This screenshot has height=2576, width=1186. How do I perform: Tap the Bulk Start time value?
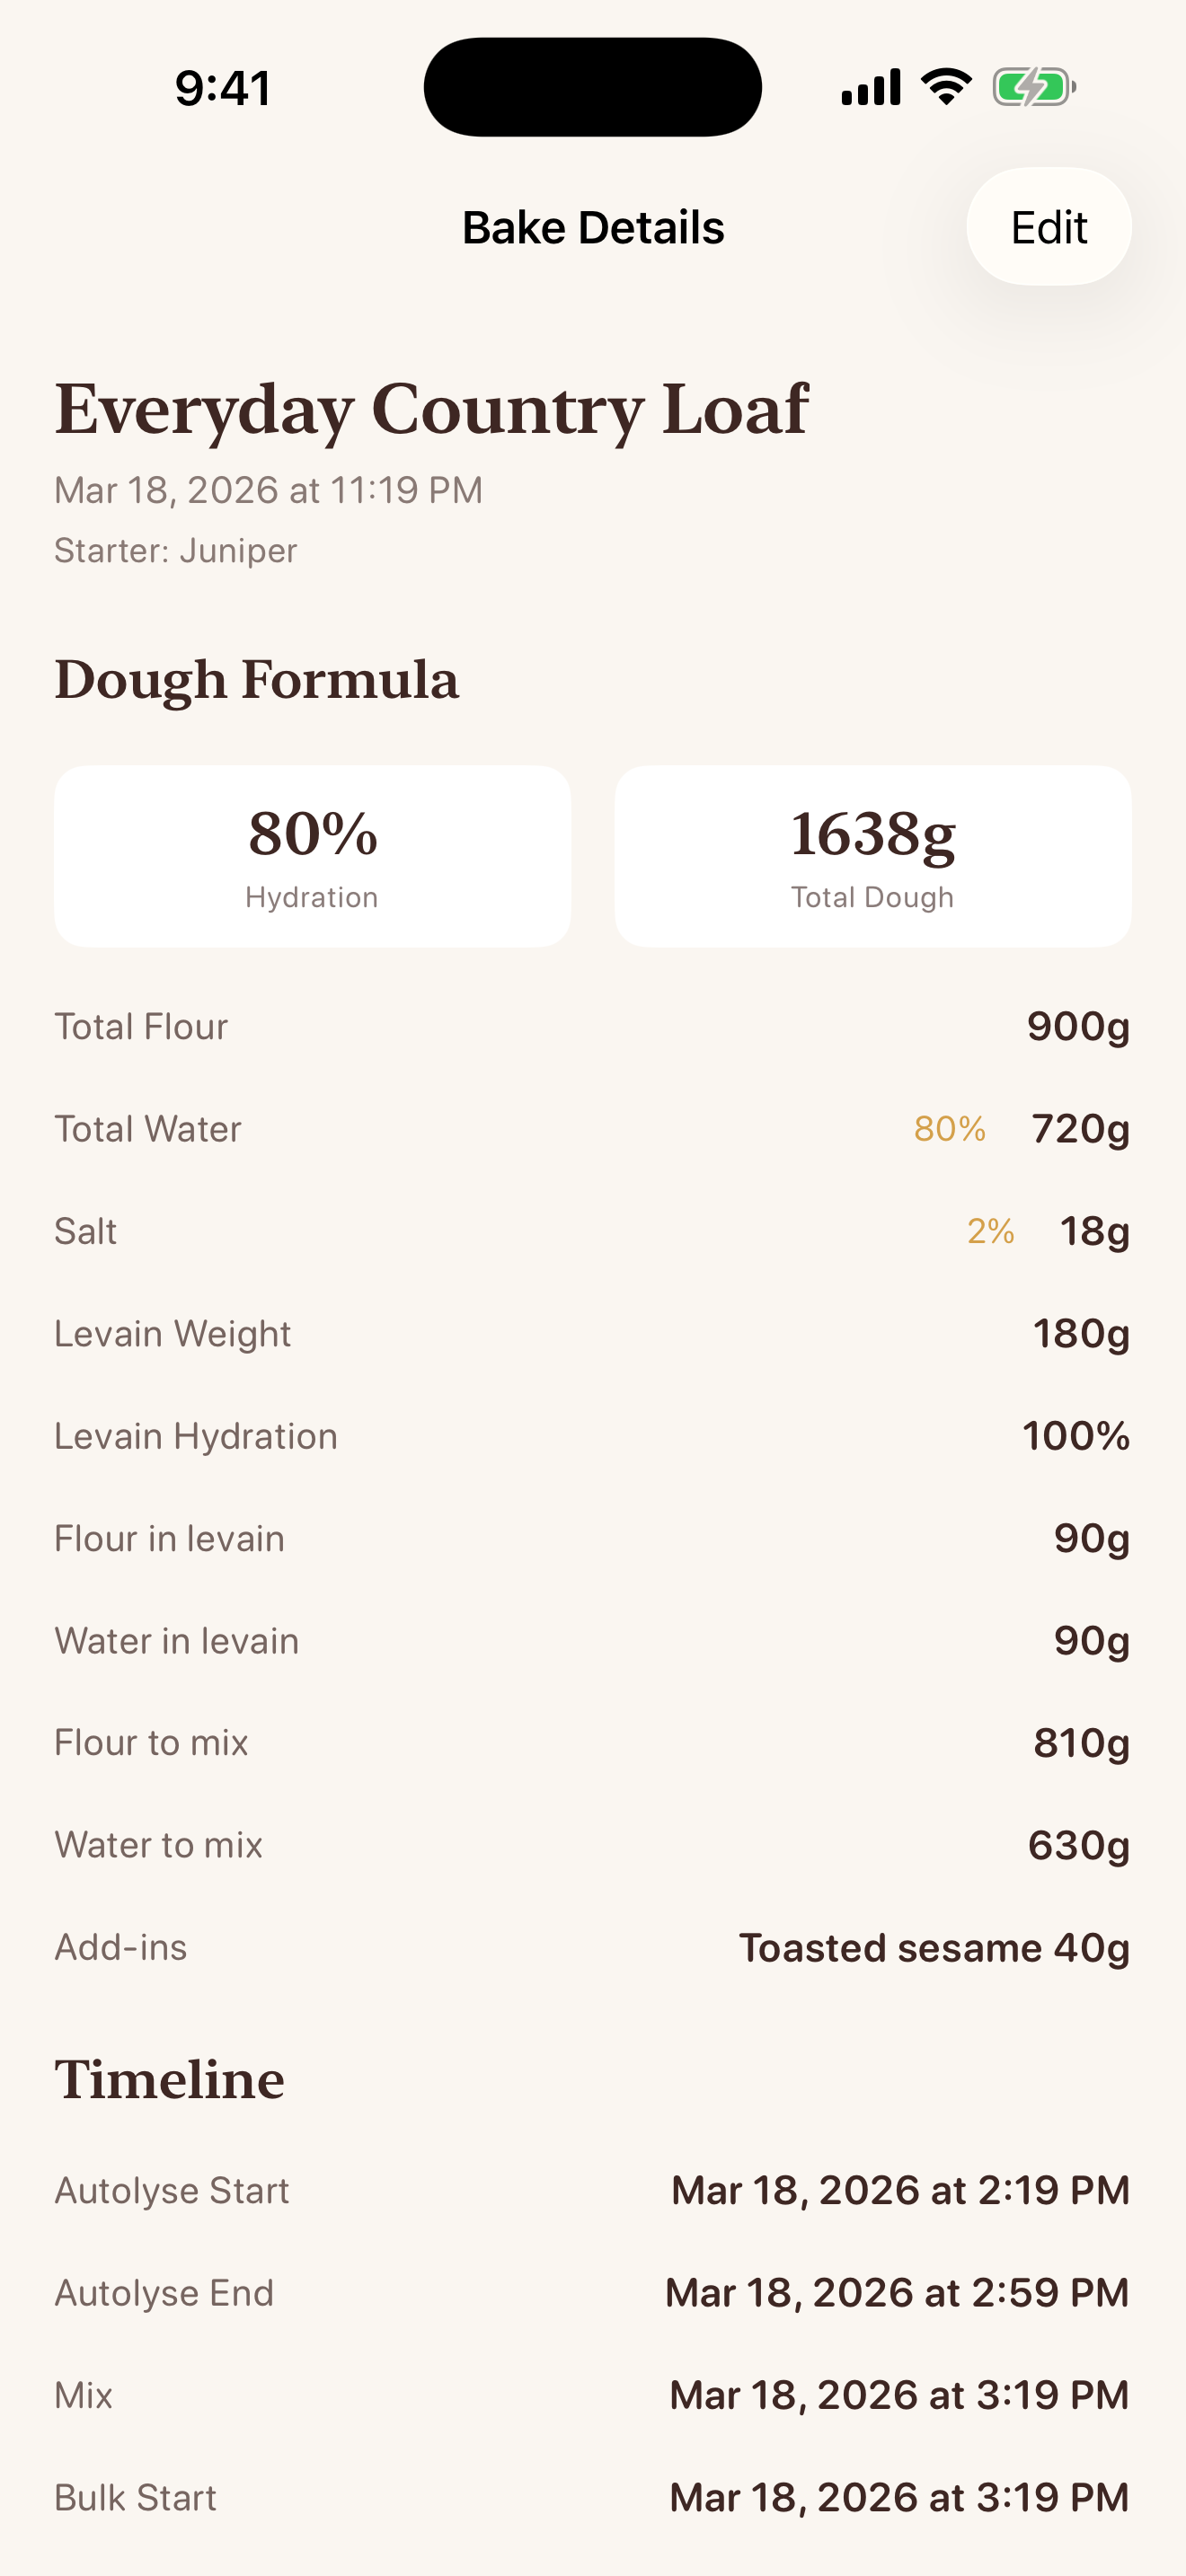tap(899, 2498)
